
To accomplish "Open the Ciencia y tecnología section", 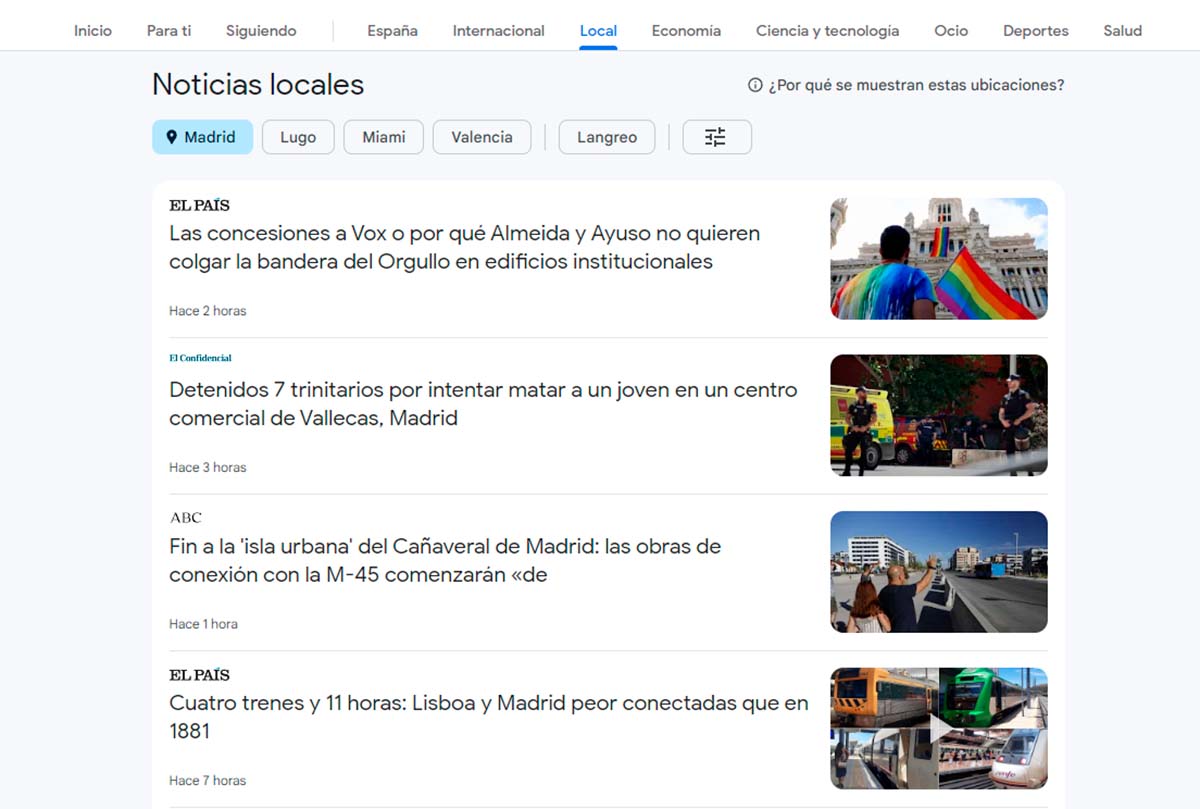I will pos(827,31).
